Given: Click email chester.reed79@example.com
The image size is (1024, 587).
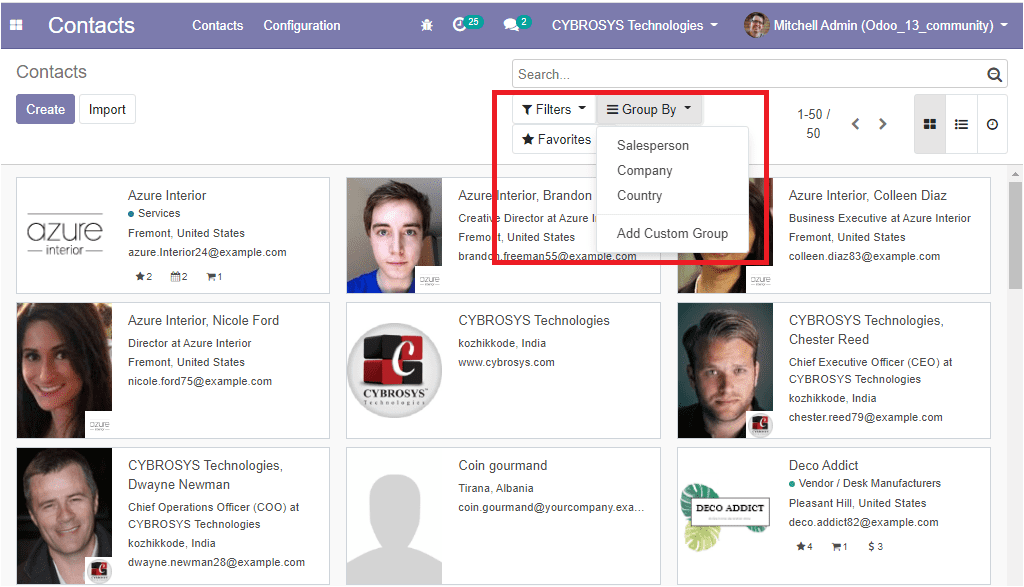Looking at the screenshot, I should (x=865, y=417).
